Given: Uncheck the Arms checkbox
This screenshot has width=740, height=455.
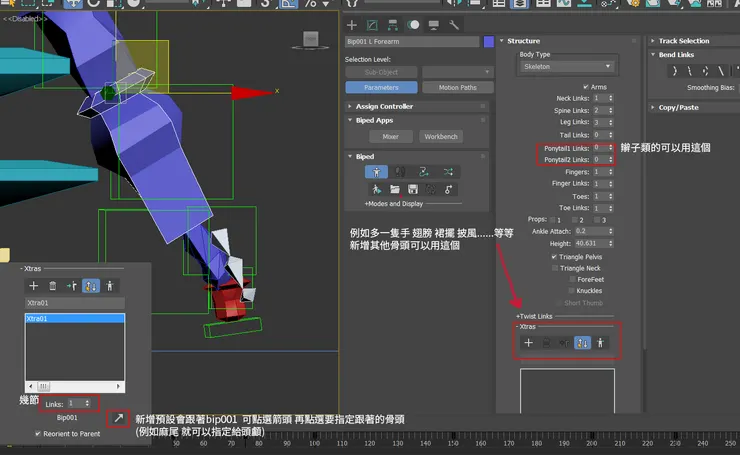Looking at the screenshot, I should (584, 87).
